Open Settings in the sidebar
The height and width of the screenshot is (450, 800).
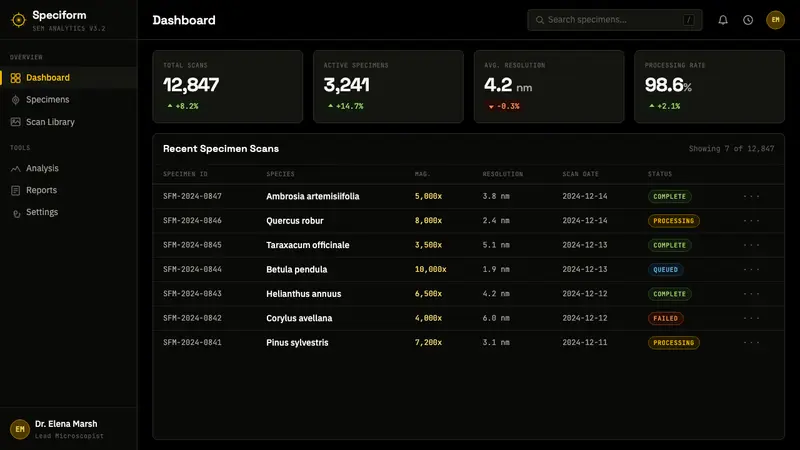[x=68, y=212]
